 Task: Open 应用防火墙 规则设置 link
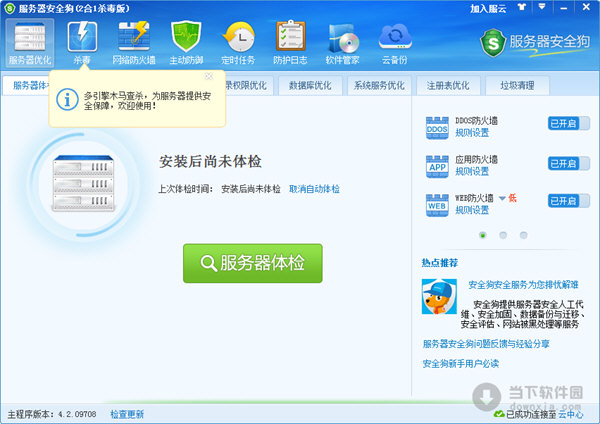click(x=472, y=172)
